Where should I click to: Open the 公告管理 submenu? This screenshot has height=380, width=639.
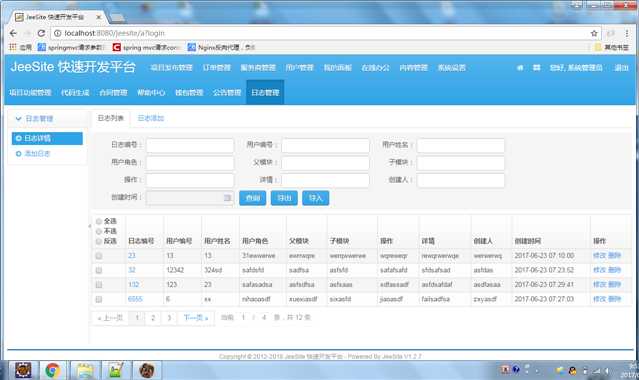point(227,93)
